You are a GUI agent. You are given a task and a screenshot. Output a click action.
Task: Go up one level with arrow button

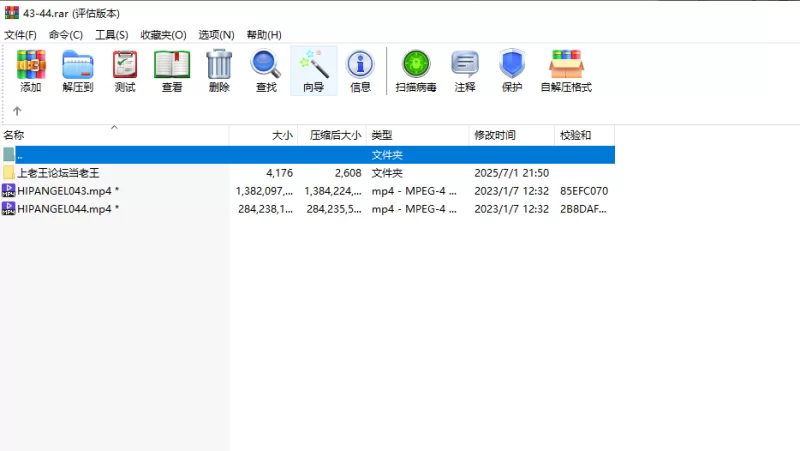(x=17, y=111)
